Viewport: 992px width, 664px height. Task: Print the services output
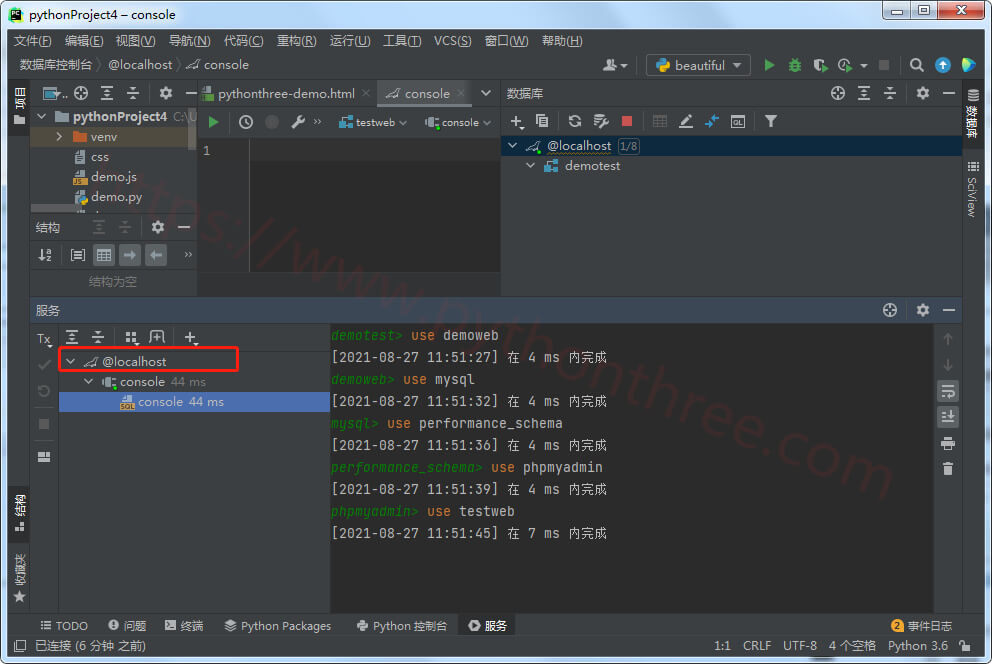pyautogui.click(x=947, y=443)
